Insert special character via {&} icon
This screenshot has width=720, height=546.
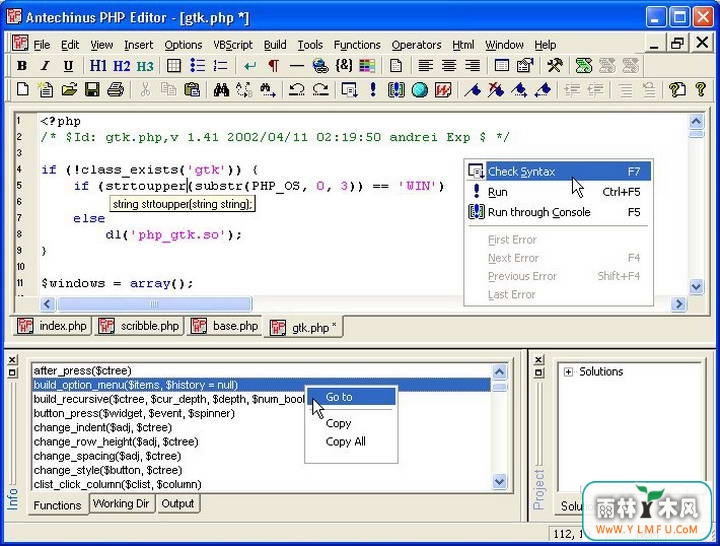343,66
